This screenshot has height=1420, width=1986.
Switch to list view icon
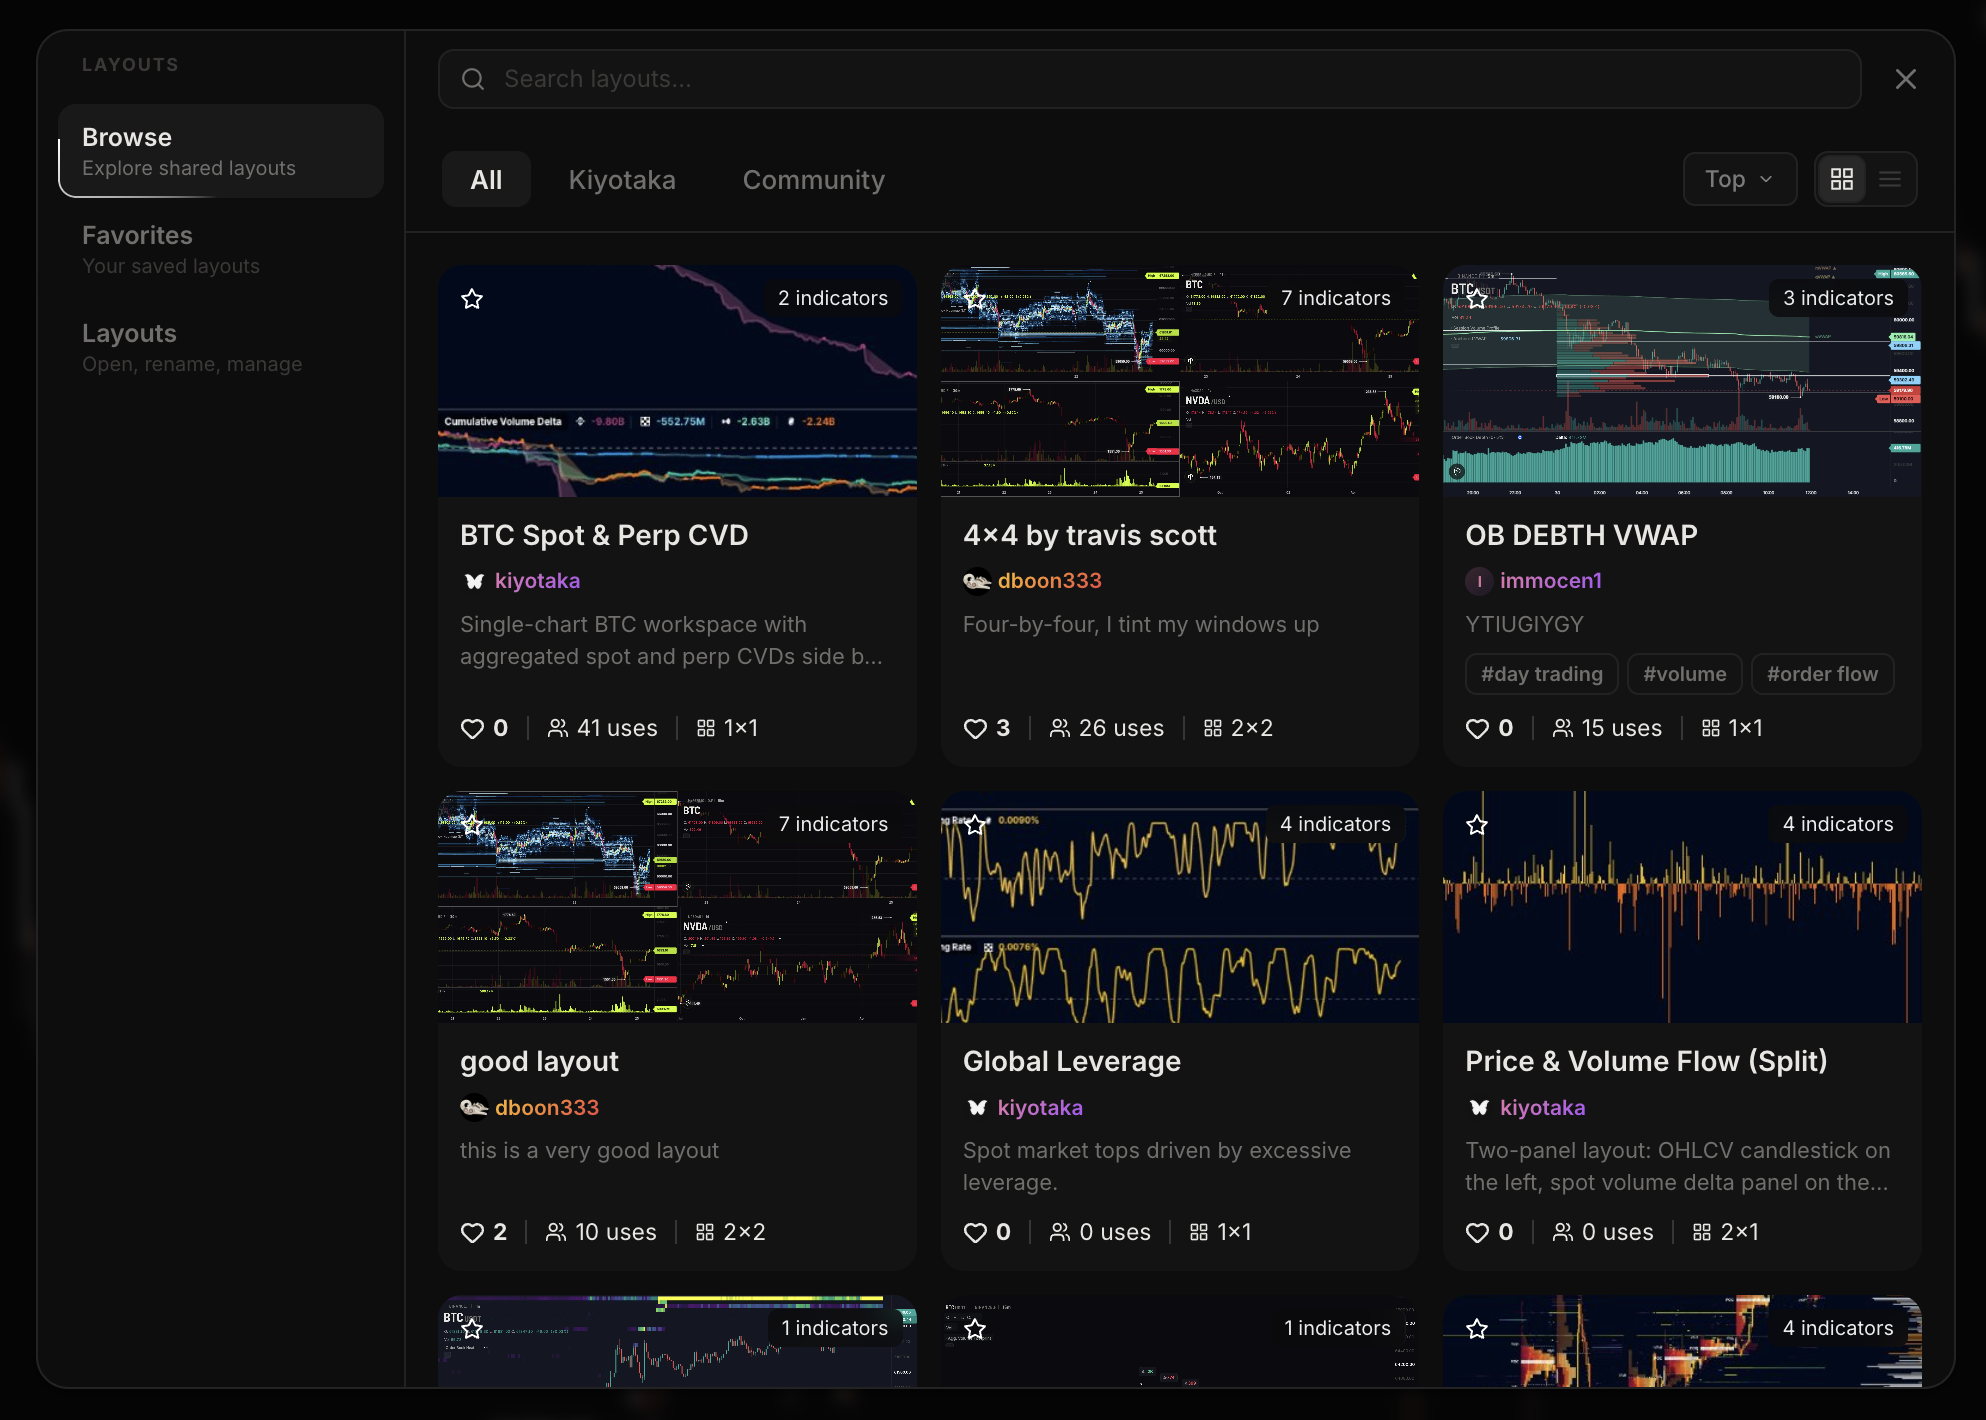point(1890,179)
